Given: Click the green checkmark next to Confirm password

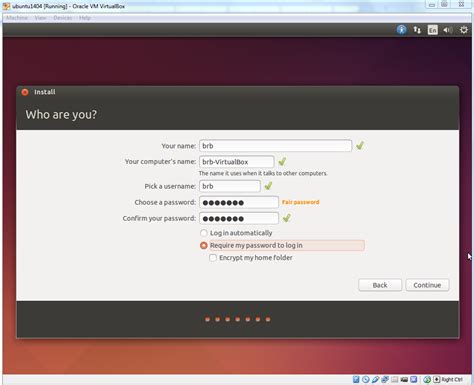Looking at the screenshot, I should [287, 218].
